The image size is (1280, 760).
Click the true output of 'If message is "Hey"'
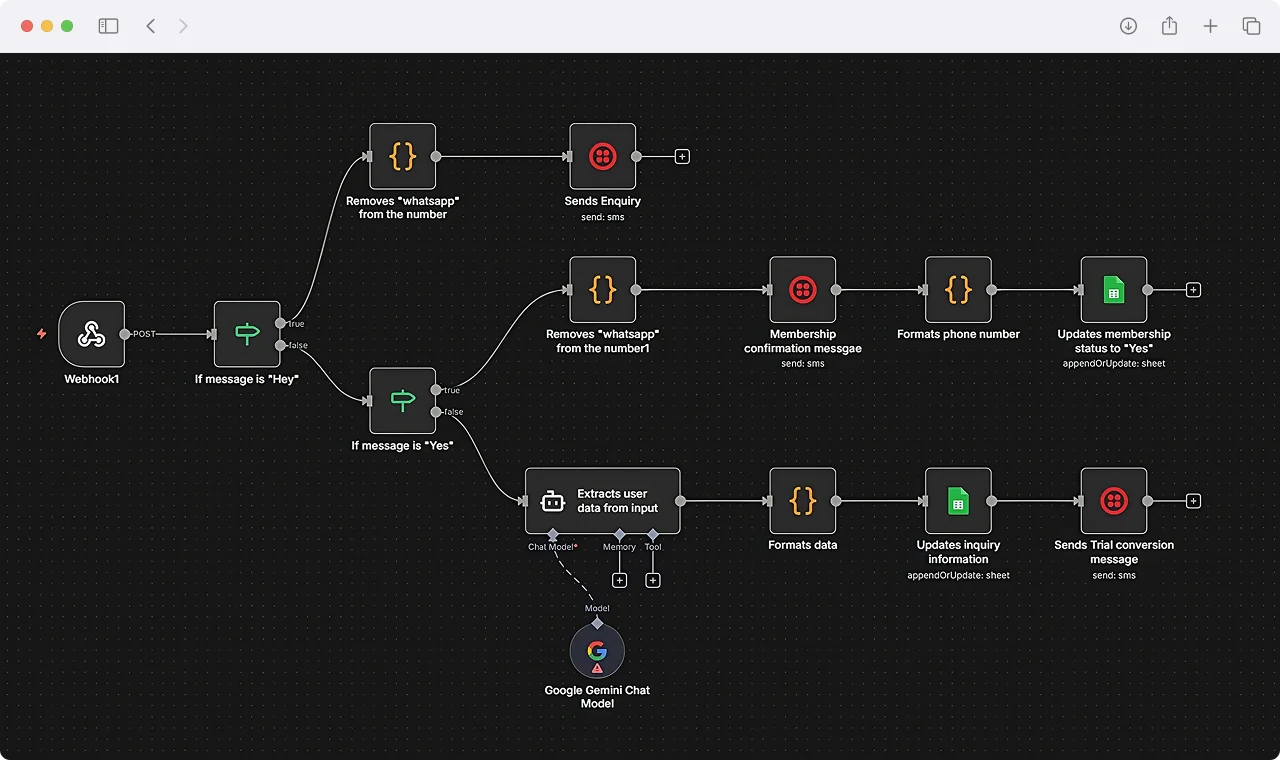coord(280,323)
